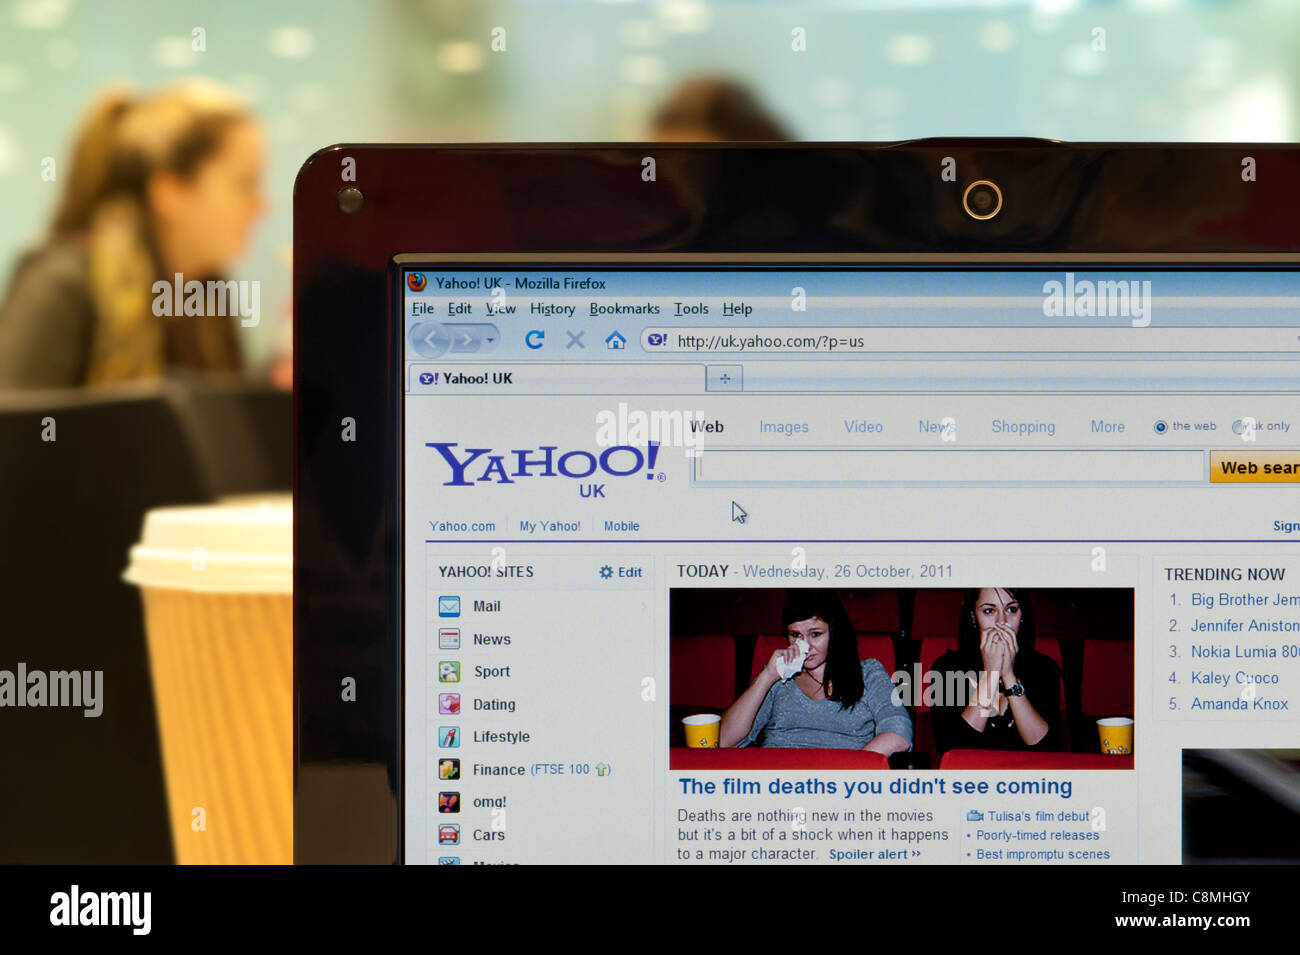Open Poorly-timed releases link
The width and height of the screenshot is (1300, 955).
click(x=1037, y=835)
